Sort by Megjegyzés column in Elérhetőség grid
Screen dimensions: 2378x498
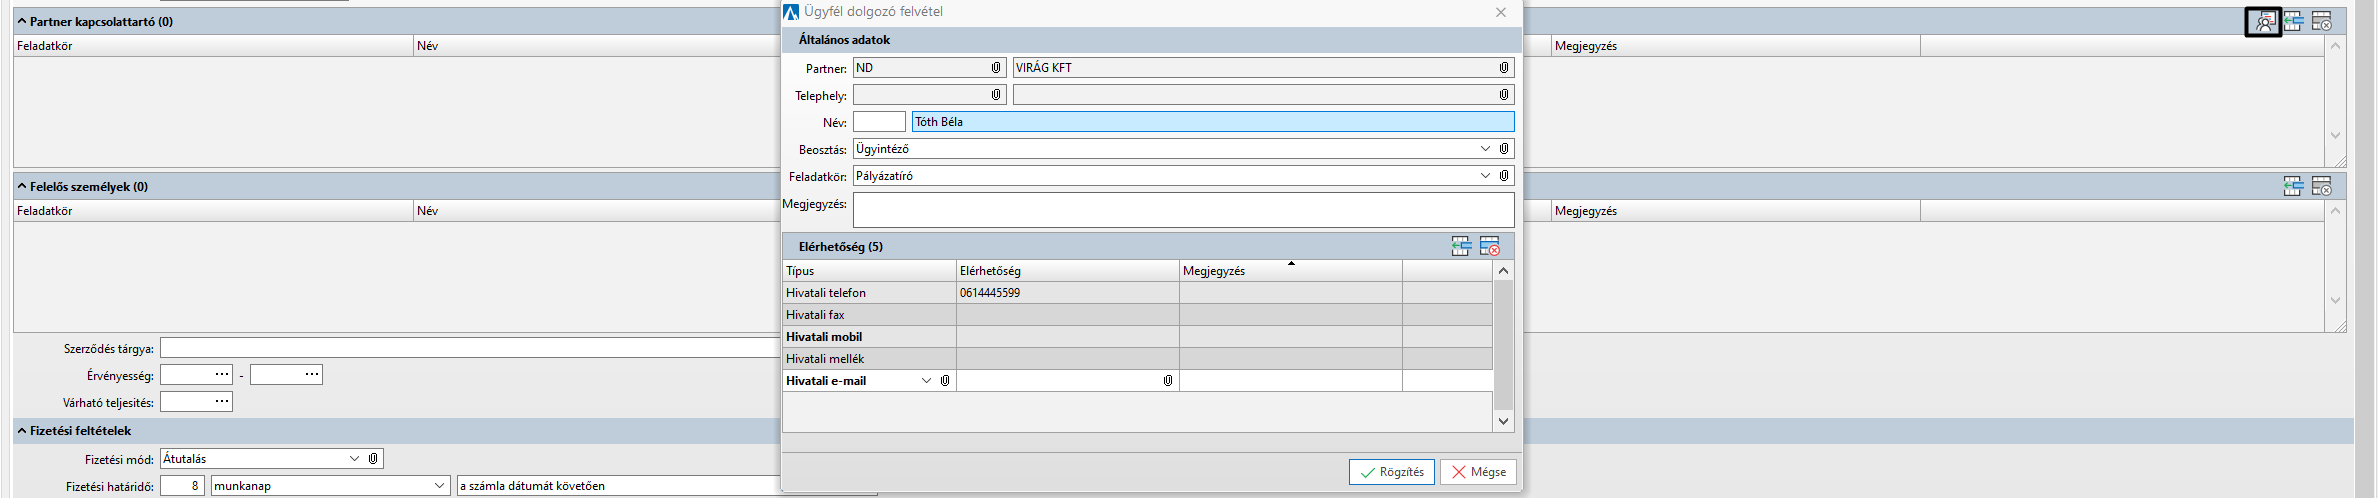click(1291, 271)
